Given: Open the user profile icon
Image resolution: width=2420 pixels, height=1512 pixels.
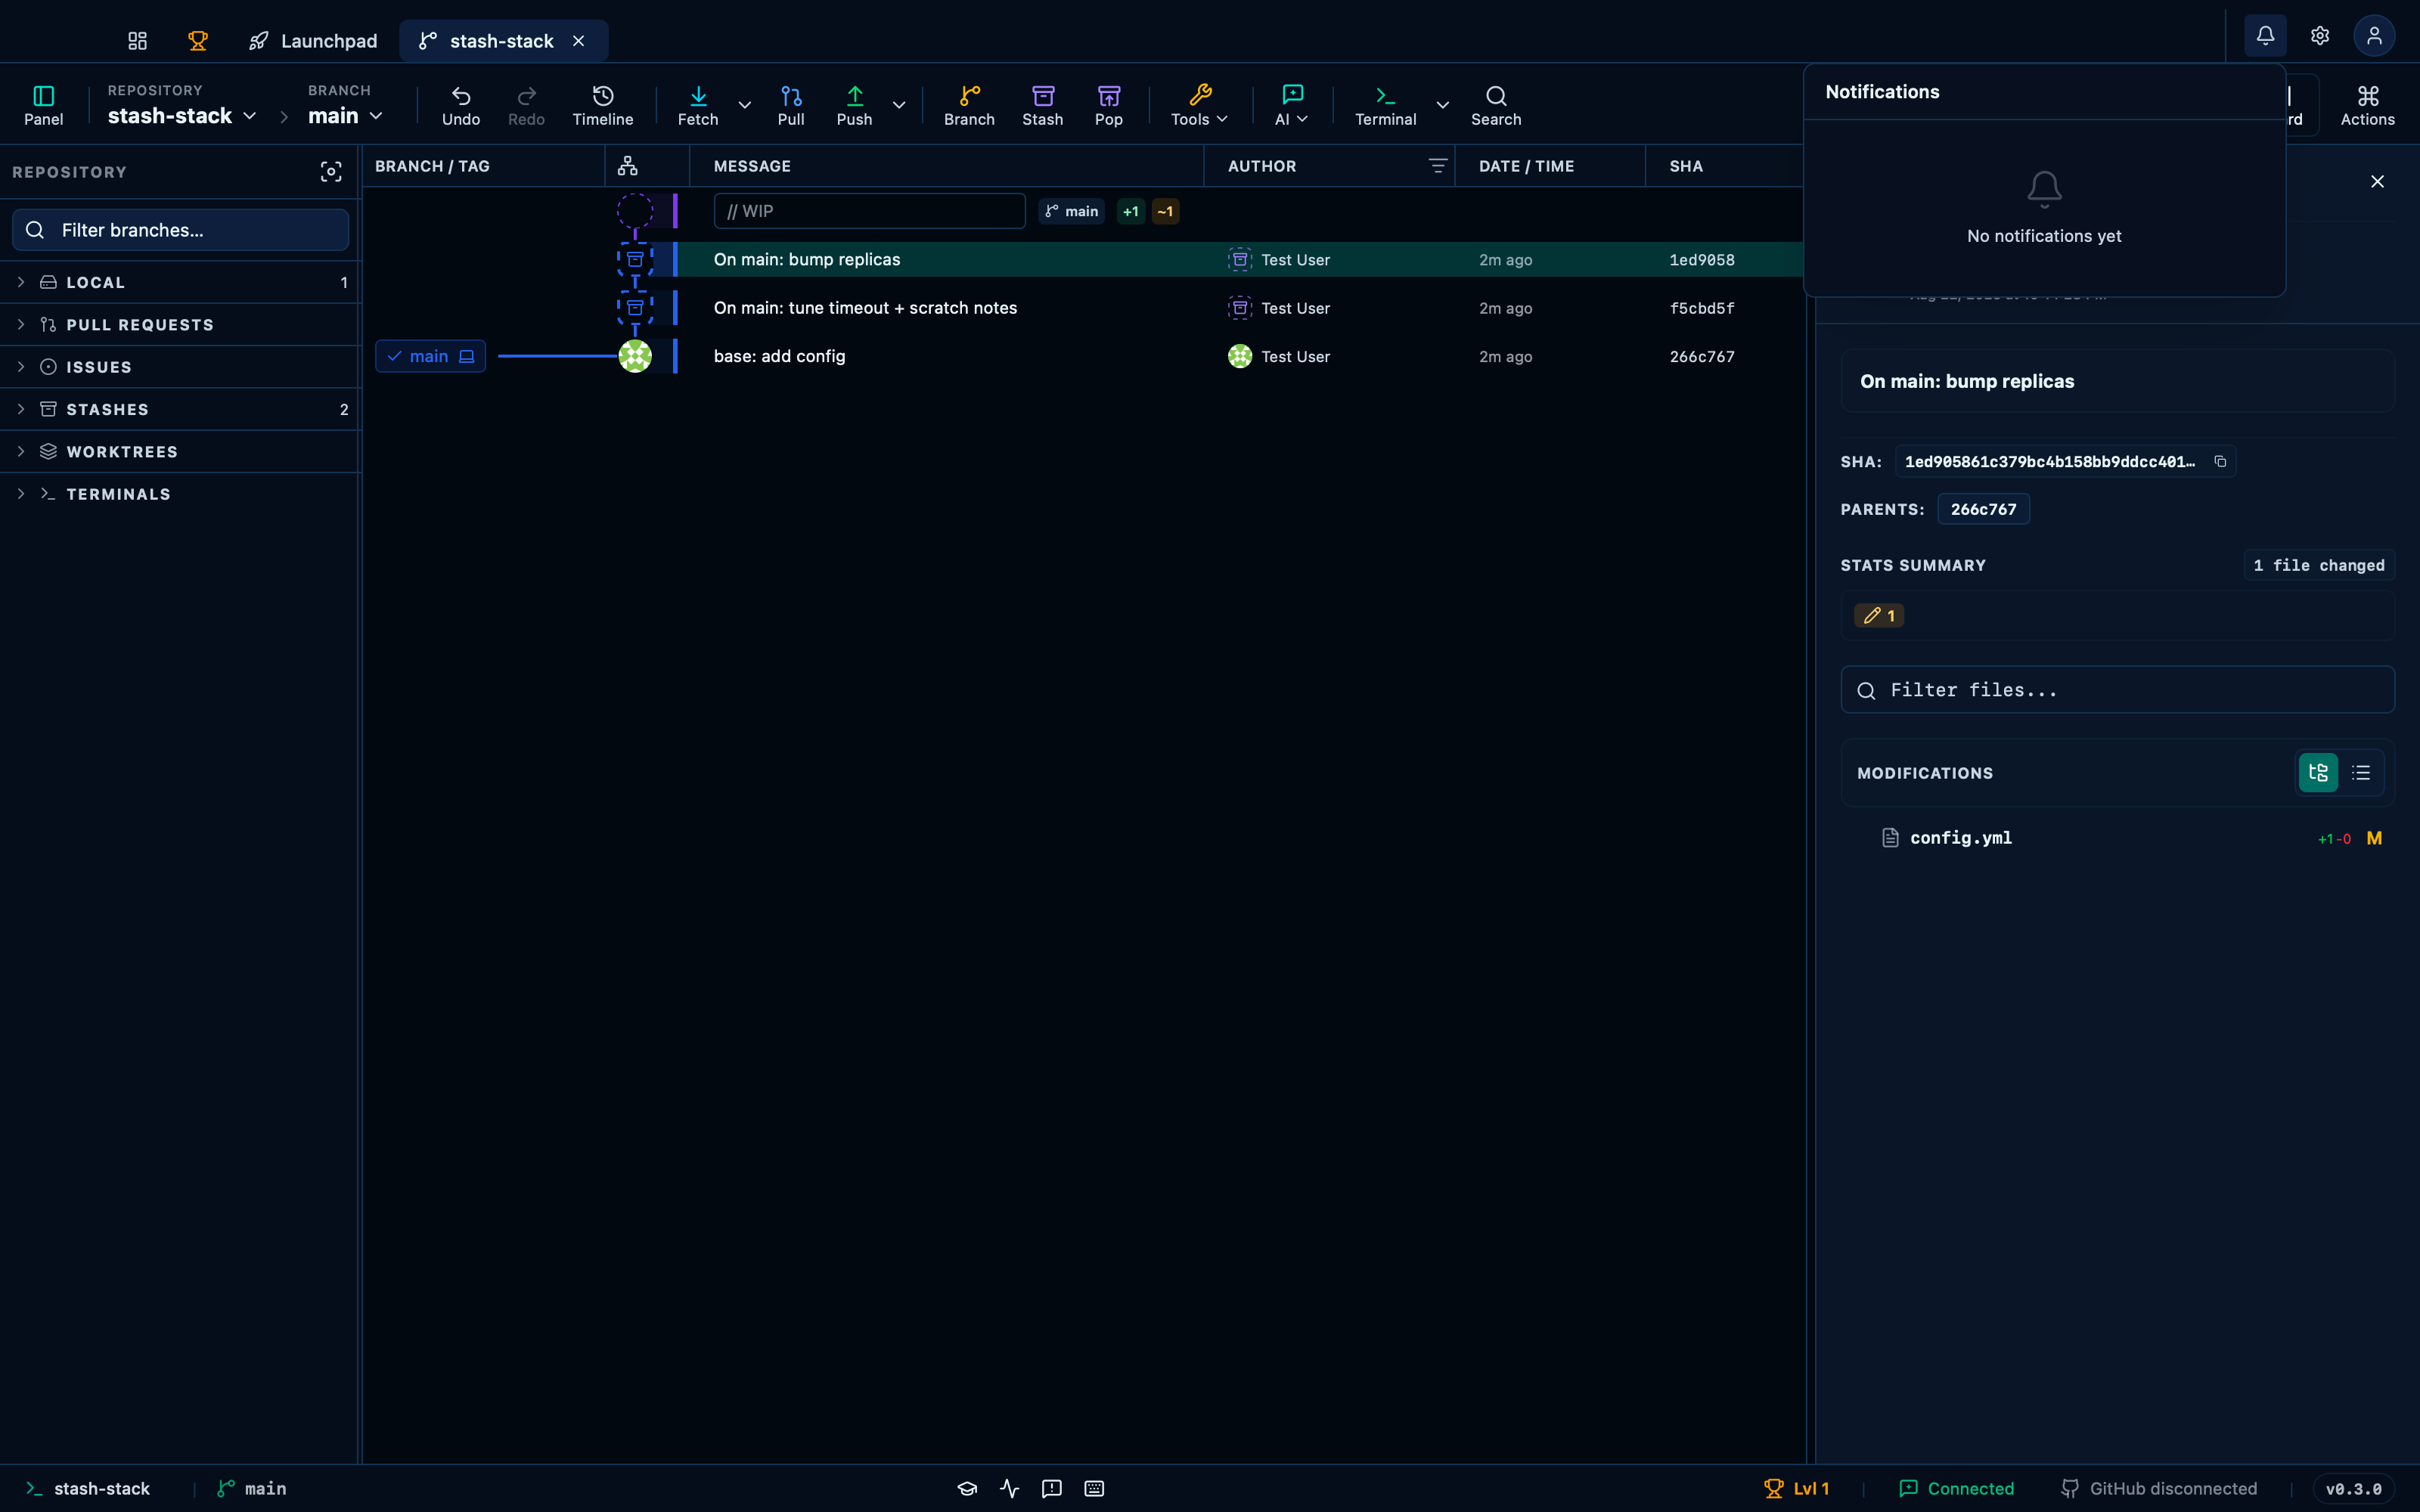Looking at the screenshot, I should point(2374,36).
